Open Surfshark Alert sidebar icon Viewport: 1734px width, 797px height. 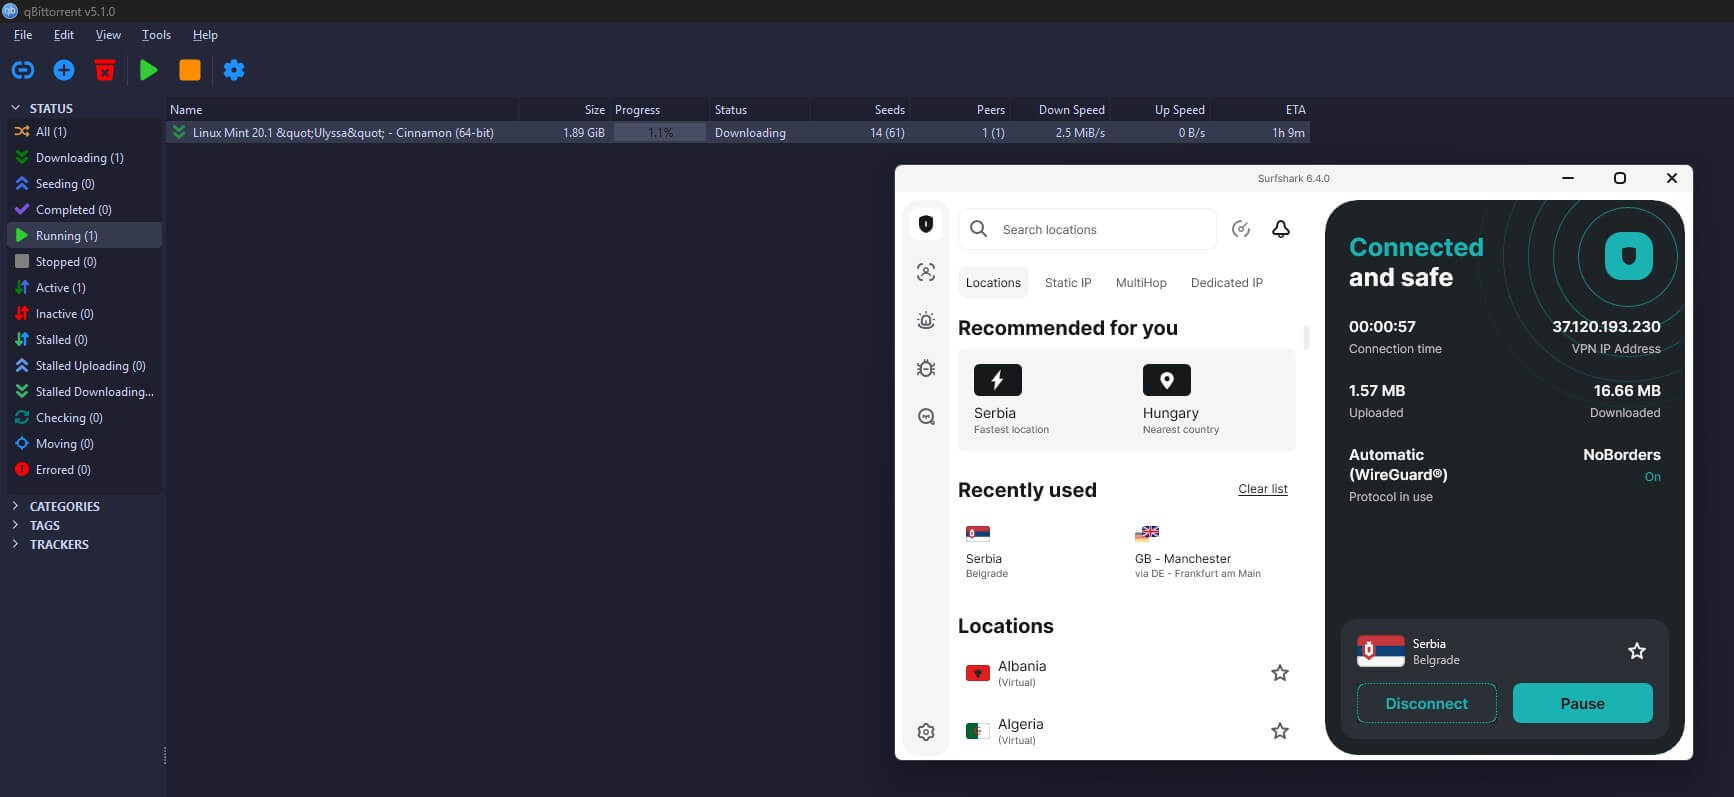(926, 320)
